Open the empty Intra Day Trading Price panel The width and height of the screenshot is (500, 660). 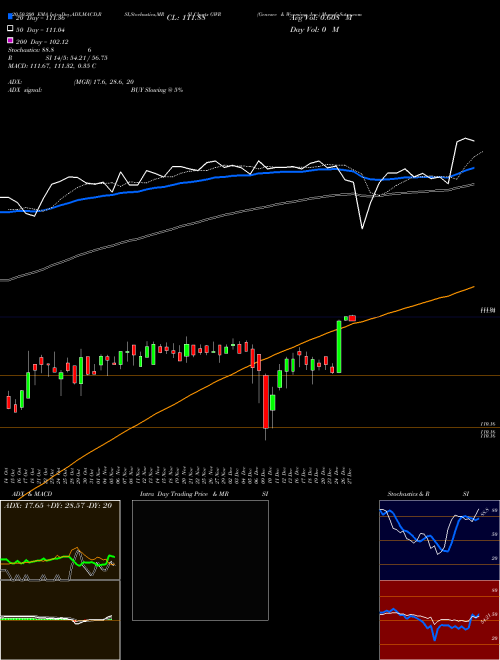click(x=200, y=560)
